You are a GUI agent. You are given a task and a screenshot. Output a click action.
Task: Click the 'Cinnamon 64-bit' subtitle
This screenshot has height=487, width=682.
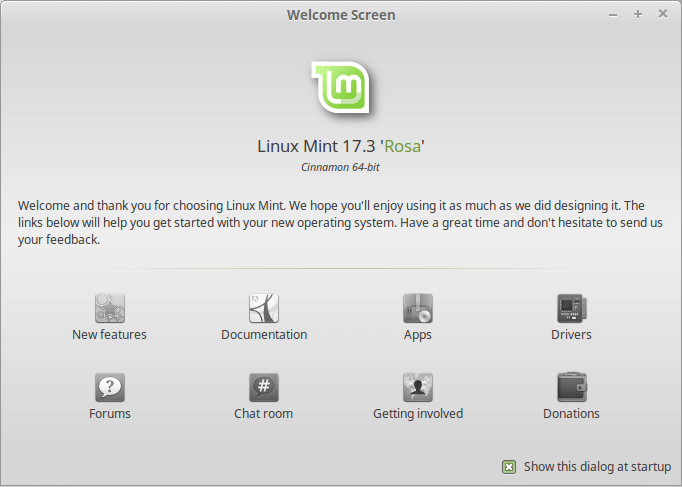click(340, 167)
